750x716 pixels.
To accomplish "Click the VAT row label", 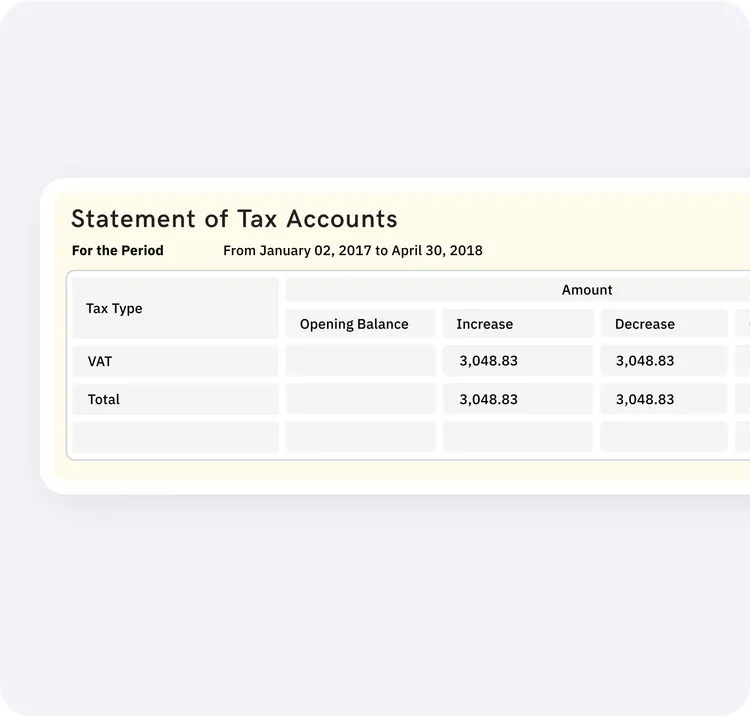I will pyautogui.click(x=100, y=361).
